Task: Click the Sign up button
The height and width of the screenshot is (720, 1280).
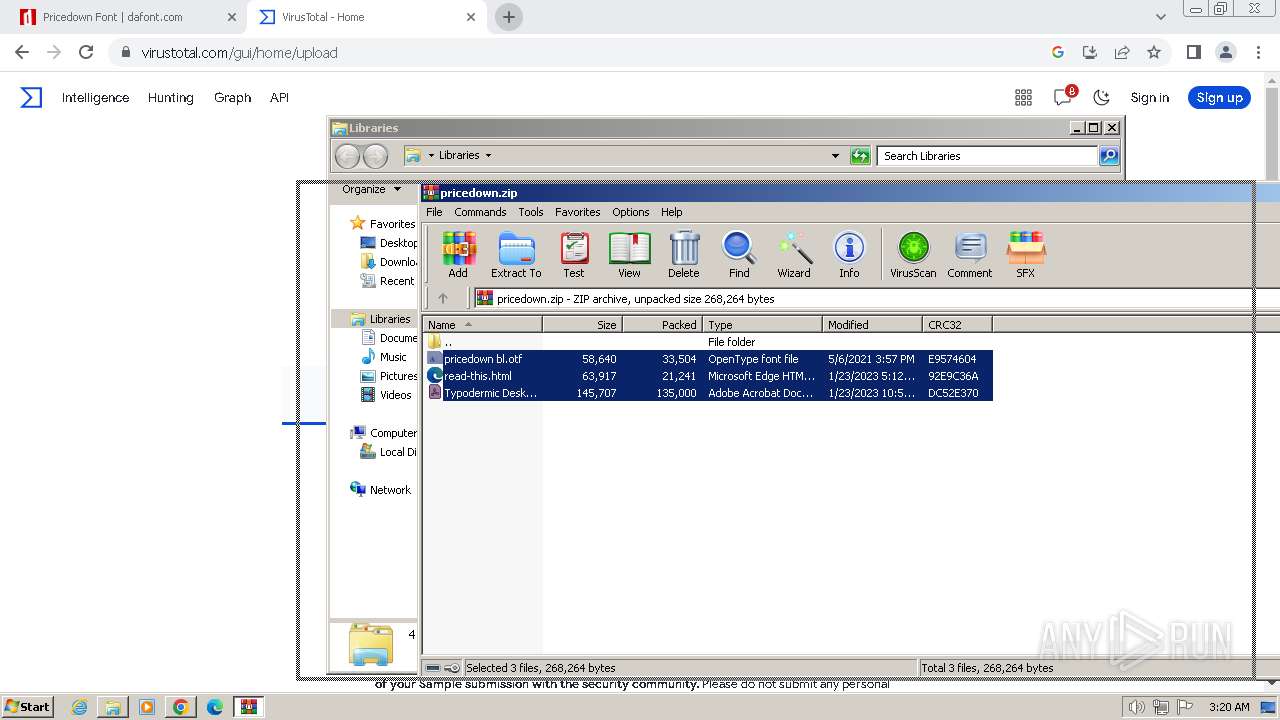Action: (x=1219, y=97)
